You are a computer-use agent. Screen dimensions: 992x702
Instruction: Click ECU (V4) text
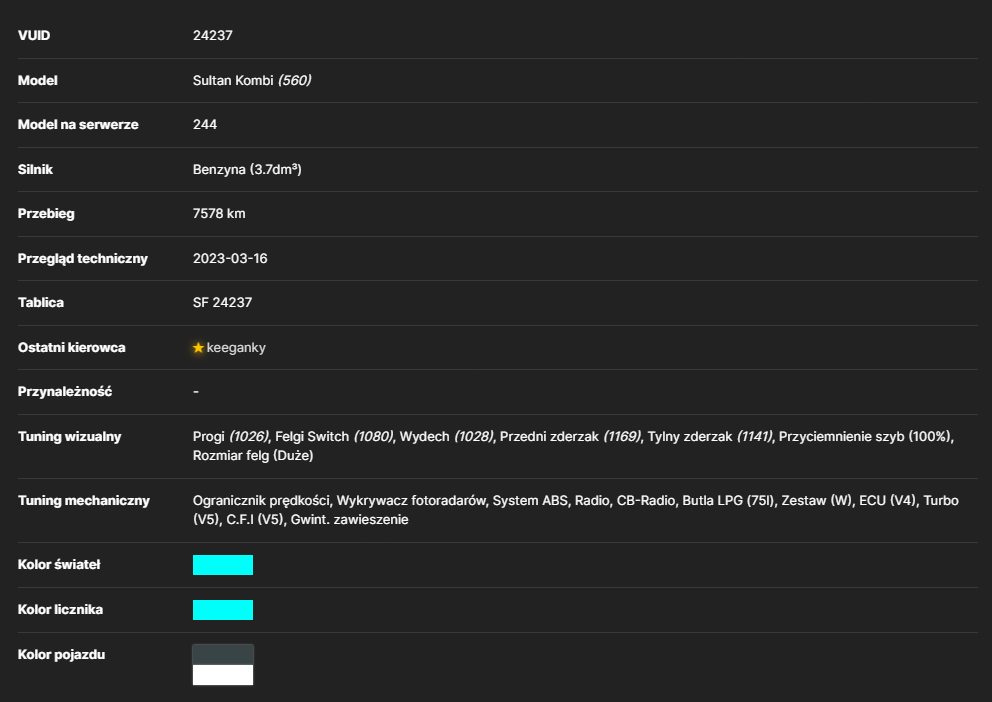click(x=888, y=500)
